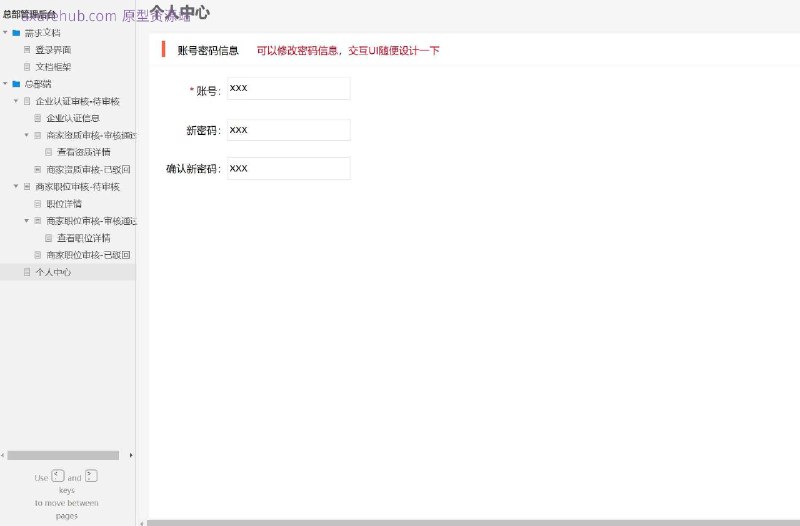Click the 账号密码信息 section heading

coord(208,50)
